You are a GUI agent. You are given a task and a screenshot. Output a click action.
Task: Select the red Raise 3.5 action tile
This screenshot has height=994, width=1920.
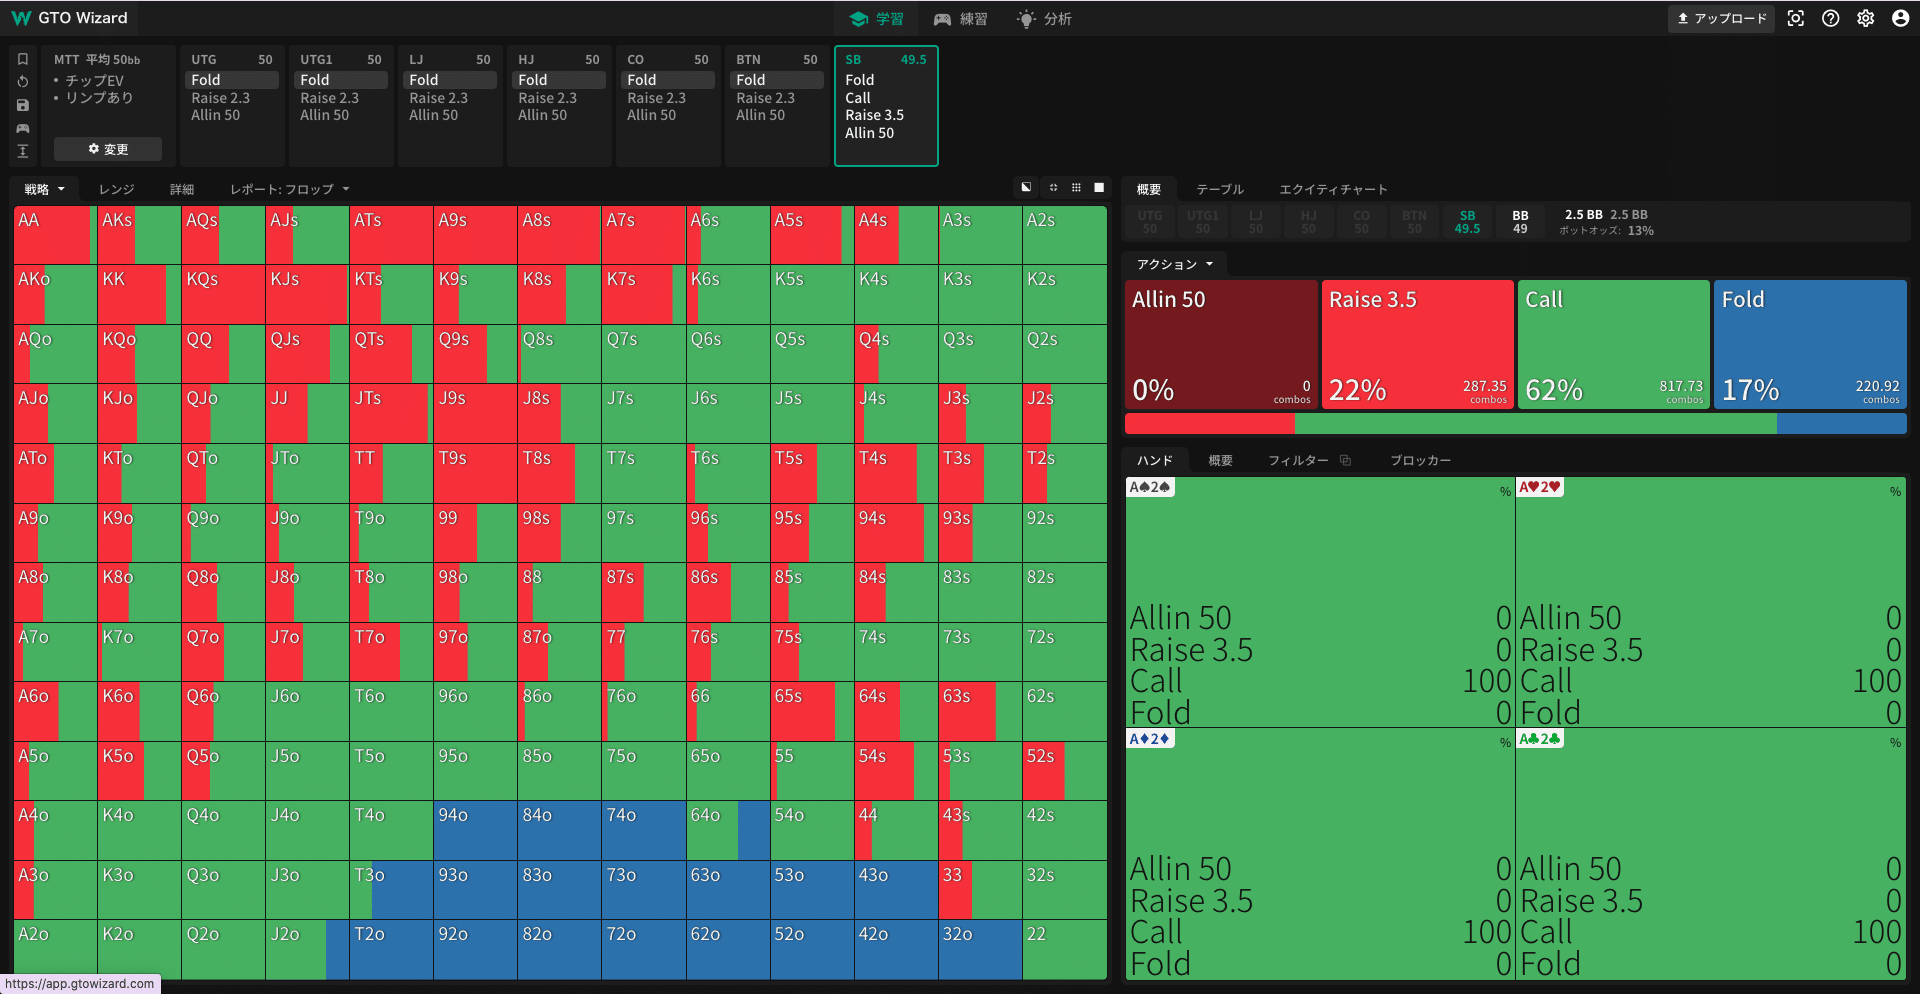(1417, 344)
